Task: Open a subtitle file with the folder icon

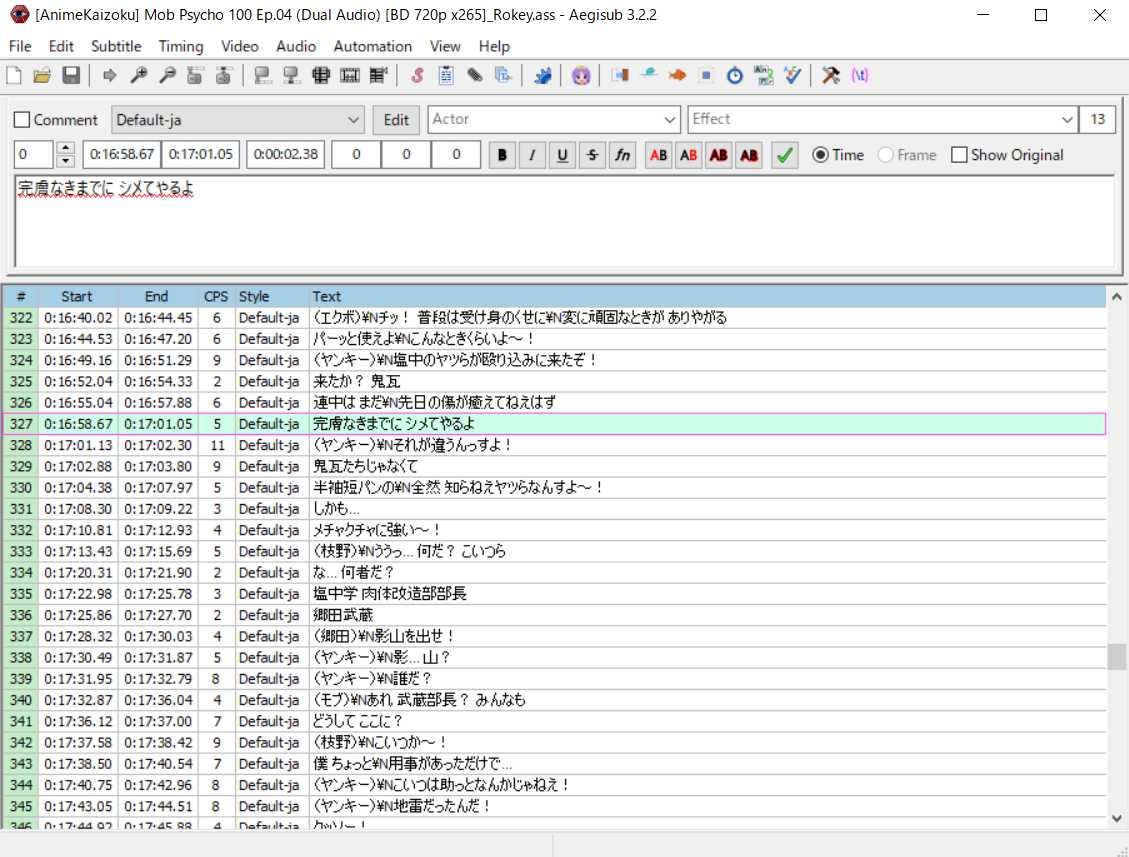Action: [x=42, y=75]
